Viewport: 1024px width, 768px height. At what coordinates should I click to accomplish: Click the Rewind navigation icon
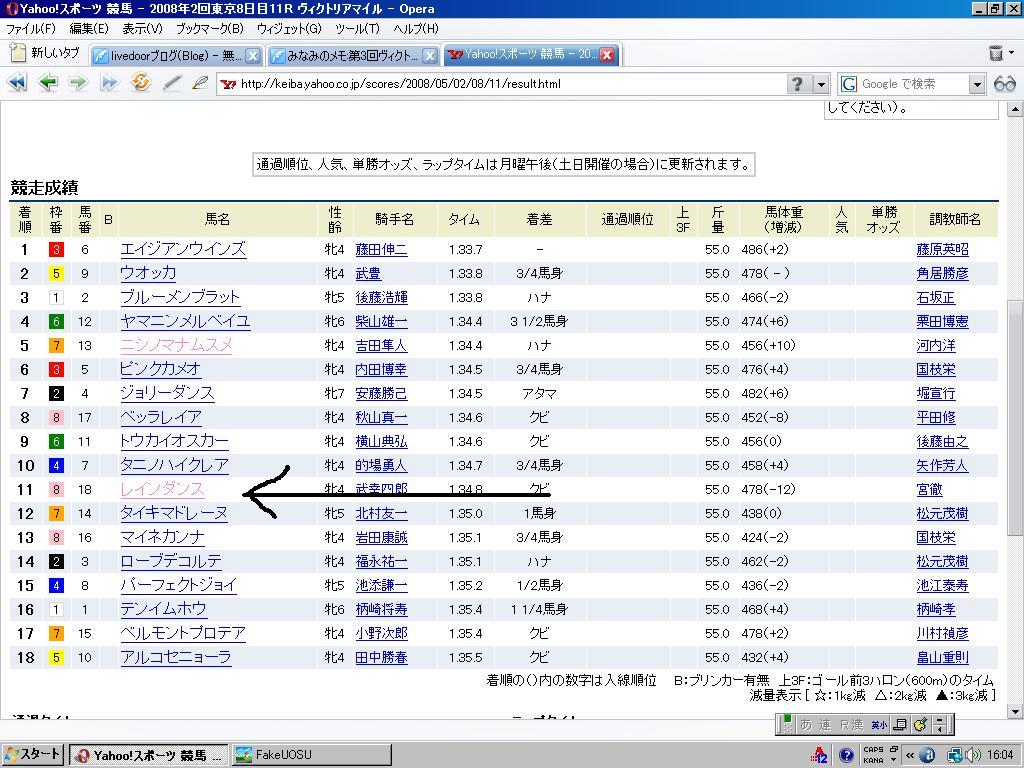click(x=17, y=83)
